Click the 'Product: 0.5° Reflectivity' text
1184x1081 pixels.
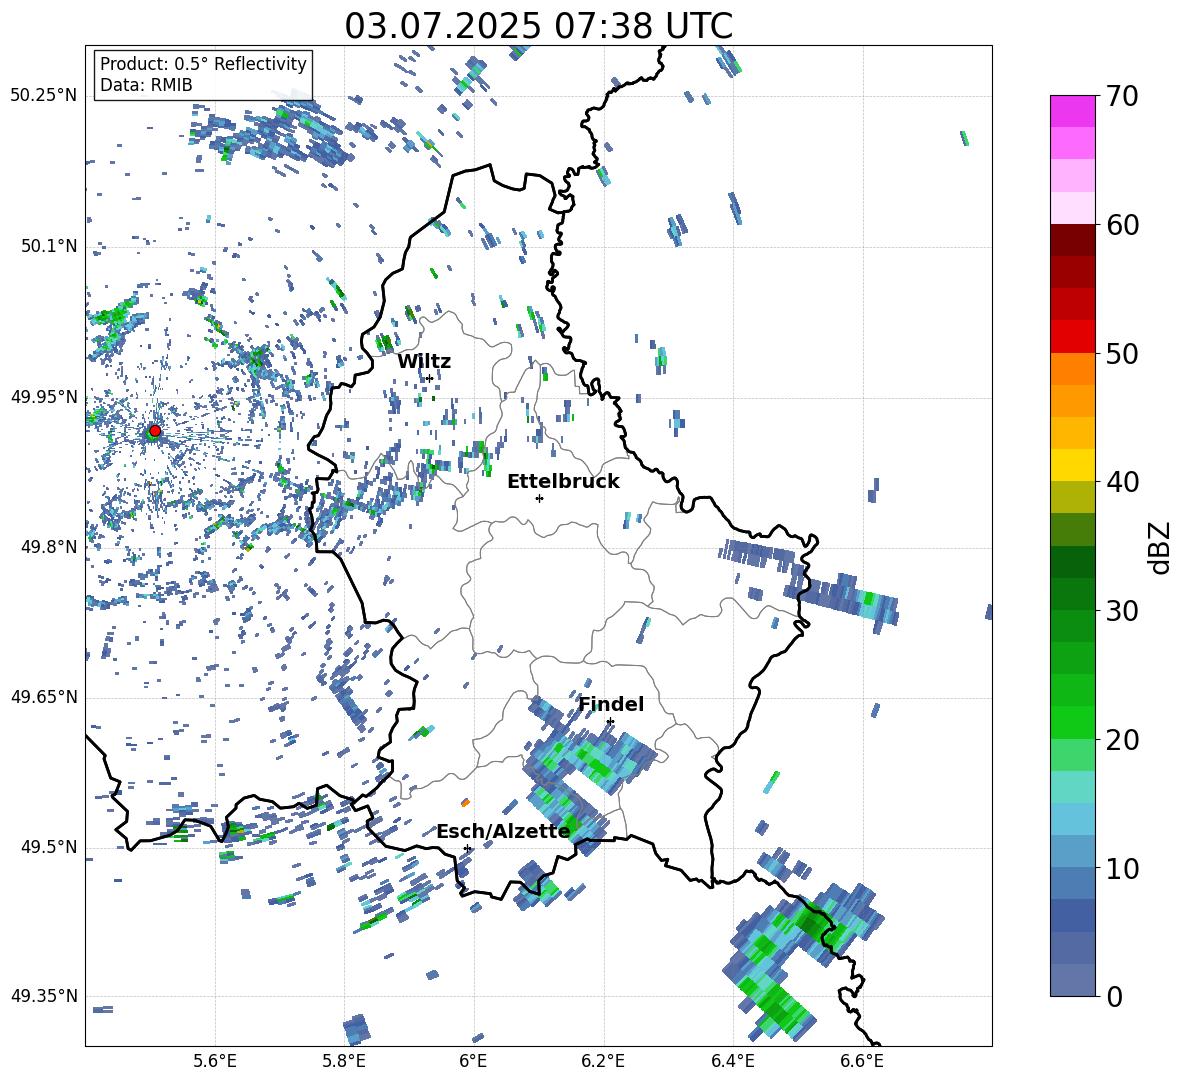coord(203,63)
